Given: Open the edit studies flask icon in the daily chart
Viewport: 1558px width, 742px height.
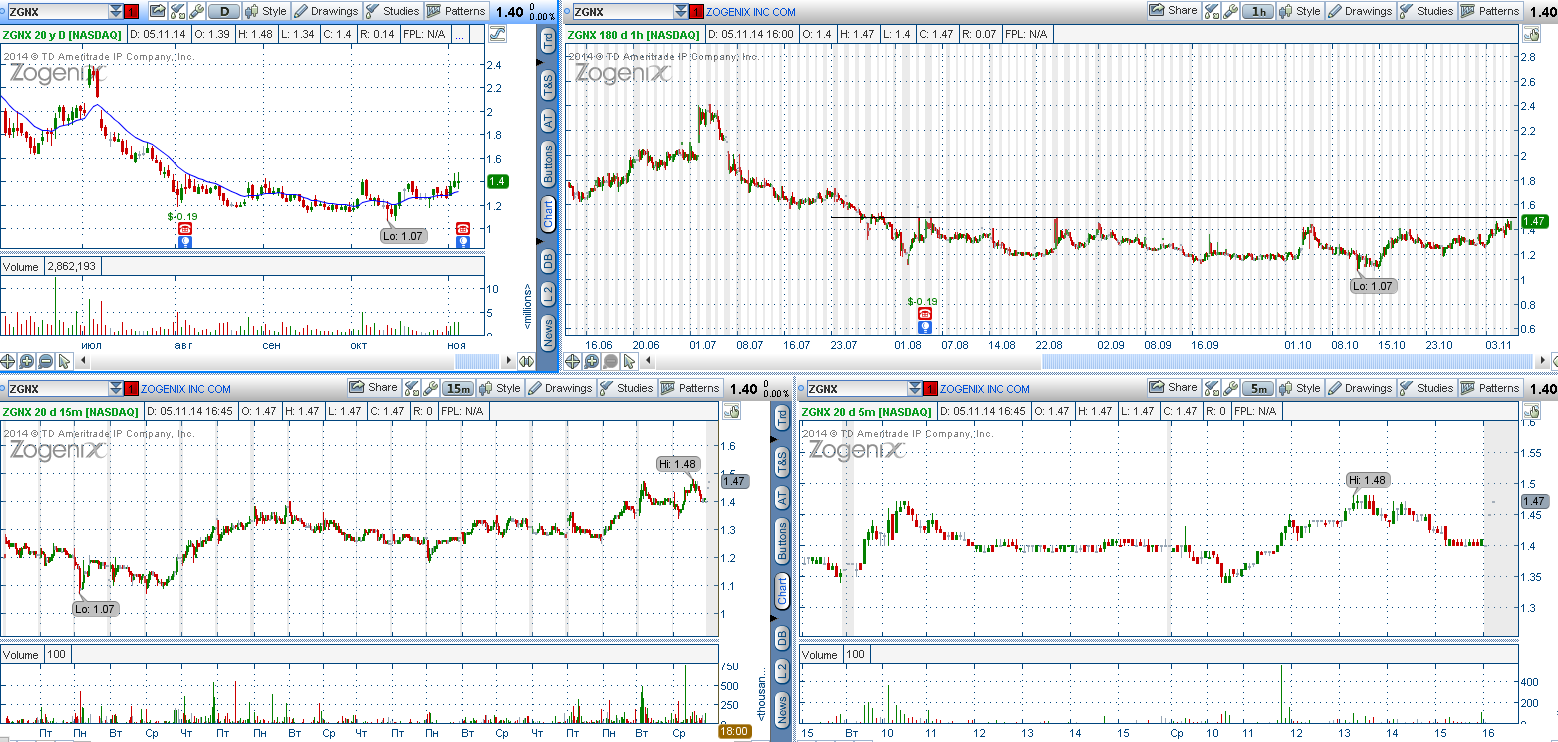Looking at the screenshot, I should point(177,12).
